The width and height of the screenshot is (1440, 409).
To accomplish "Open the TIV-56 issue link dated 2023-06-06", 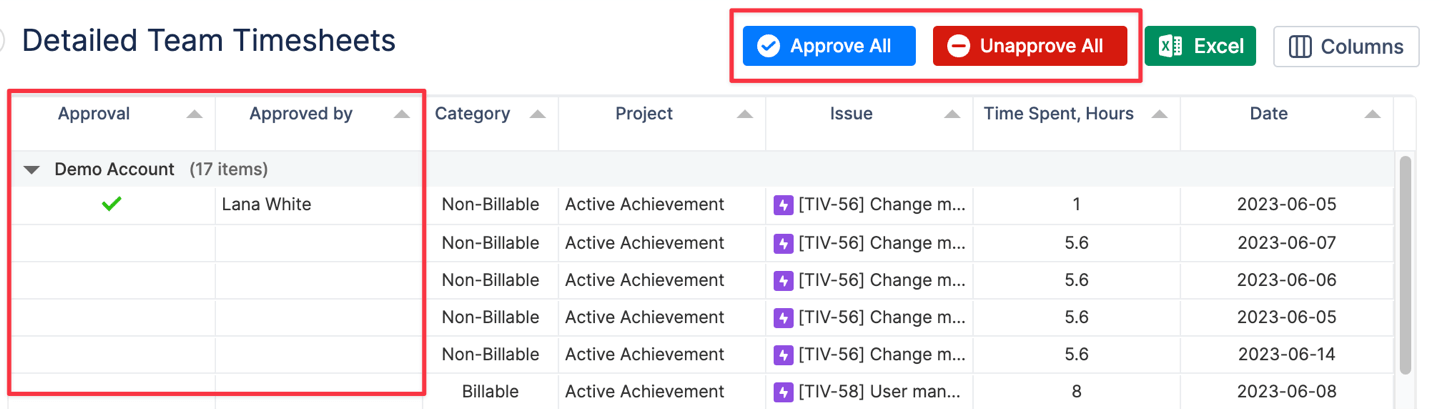I will click(882, 280).
